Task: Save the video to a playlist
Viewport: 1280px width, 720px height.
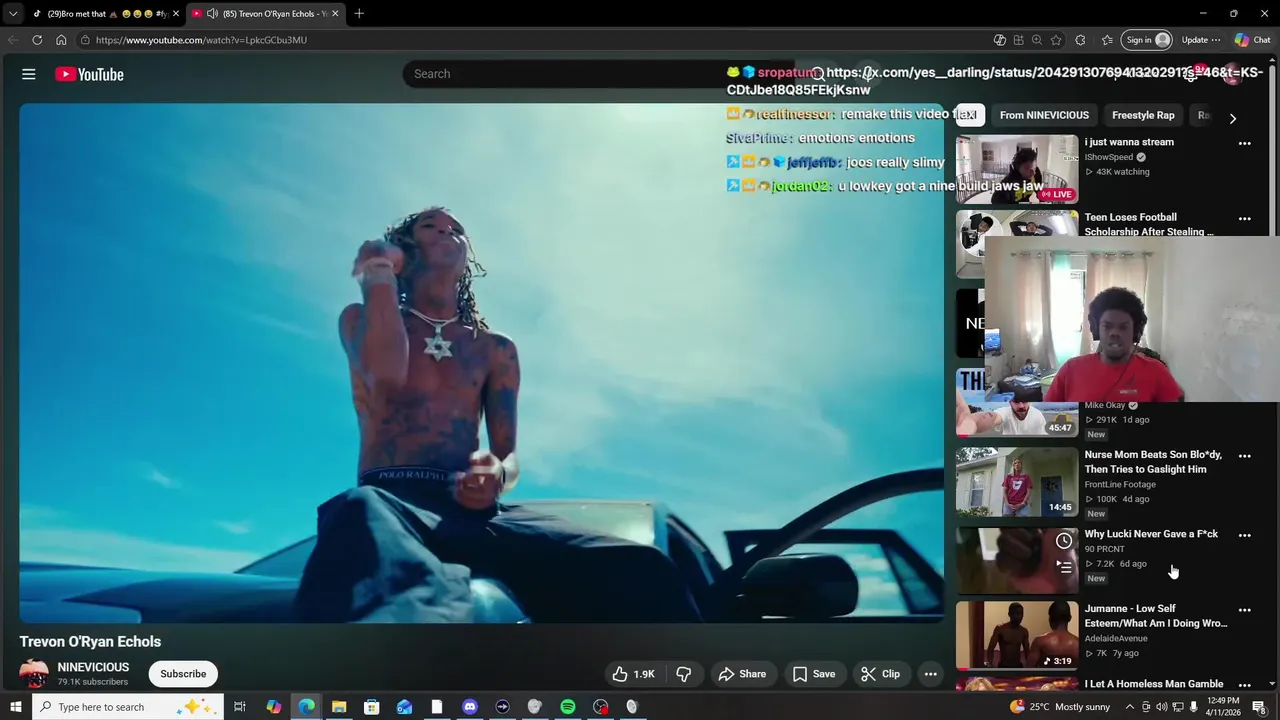Action: [x=814, y=674]
